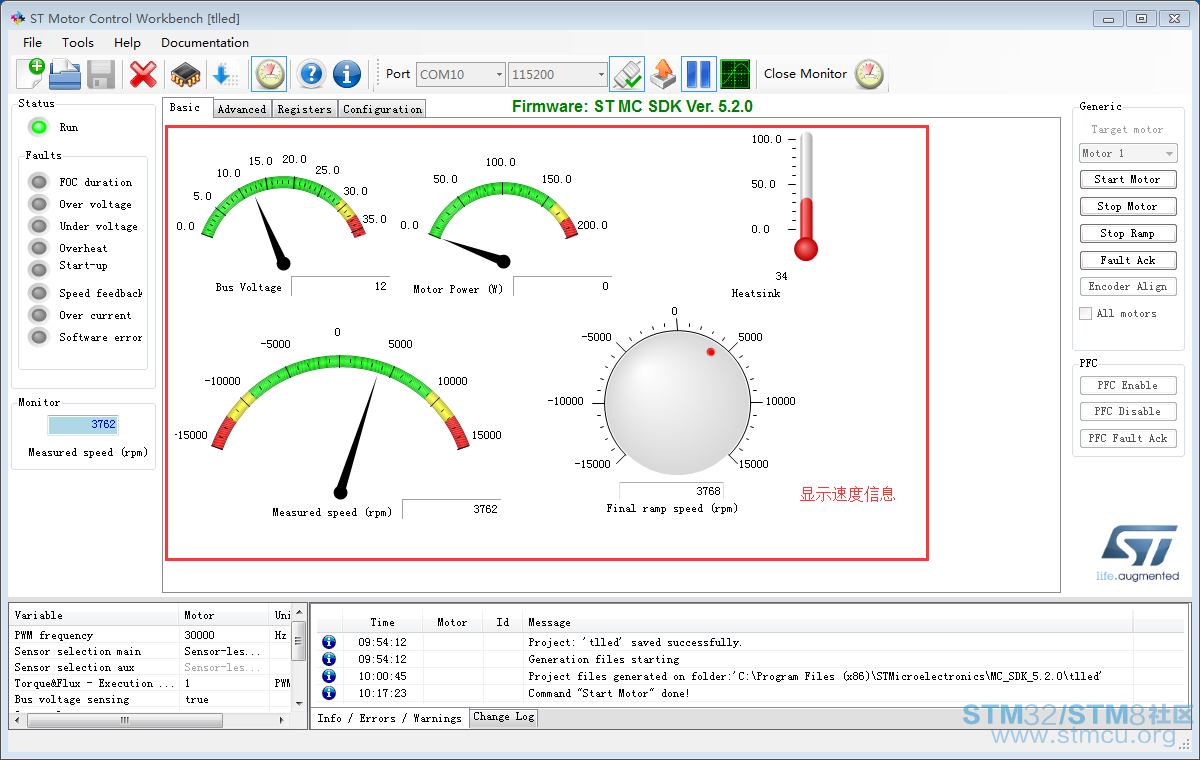
Task: Click the Heatsink thermometer gauge
Action: [806, 196]
